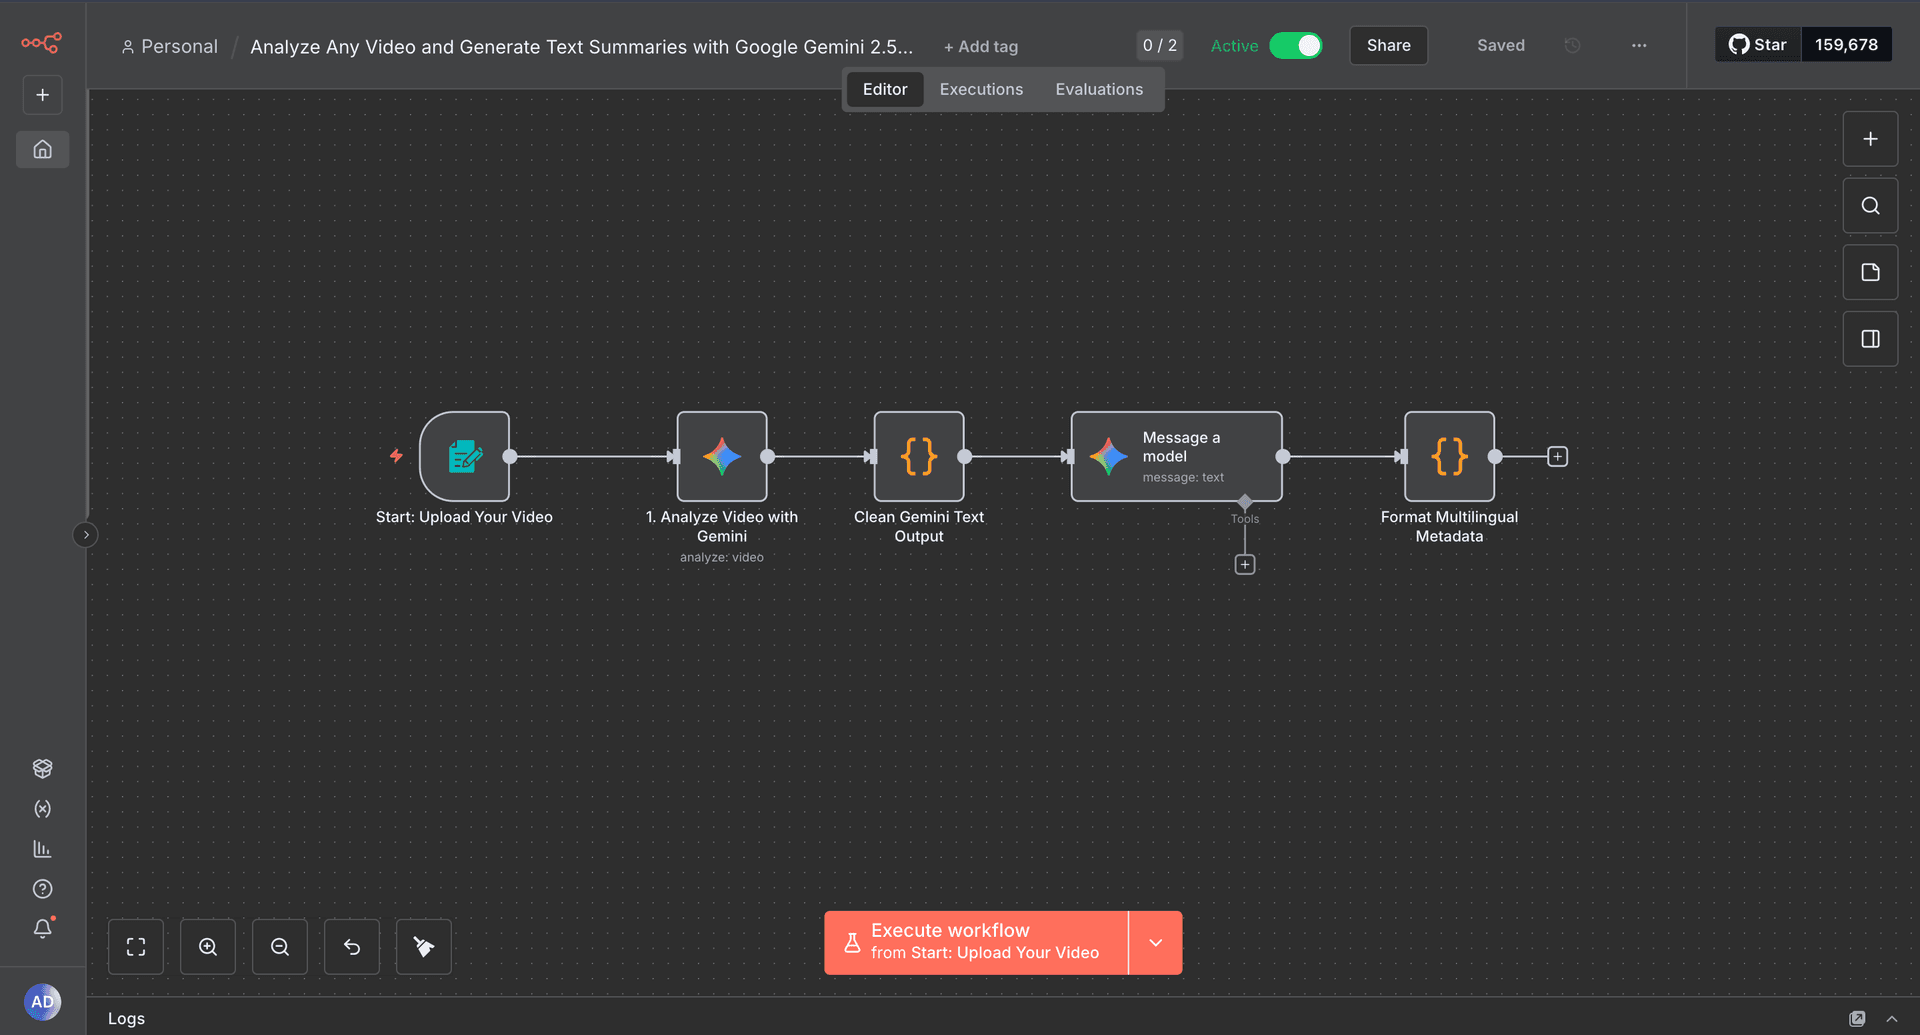Open the home icon in the left sidebar
The height and width of the screenshot is (1035, 1920).
point(41,148)
